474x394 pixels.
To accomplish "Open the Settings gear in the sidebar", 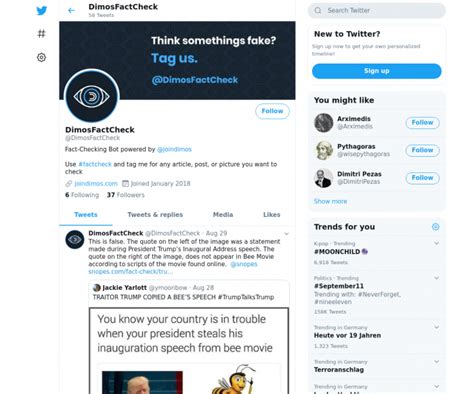I will coord(41,57).
